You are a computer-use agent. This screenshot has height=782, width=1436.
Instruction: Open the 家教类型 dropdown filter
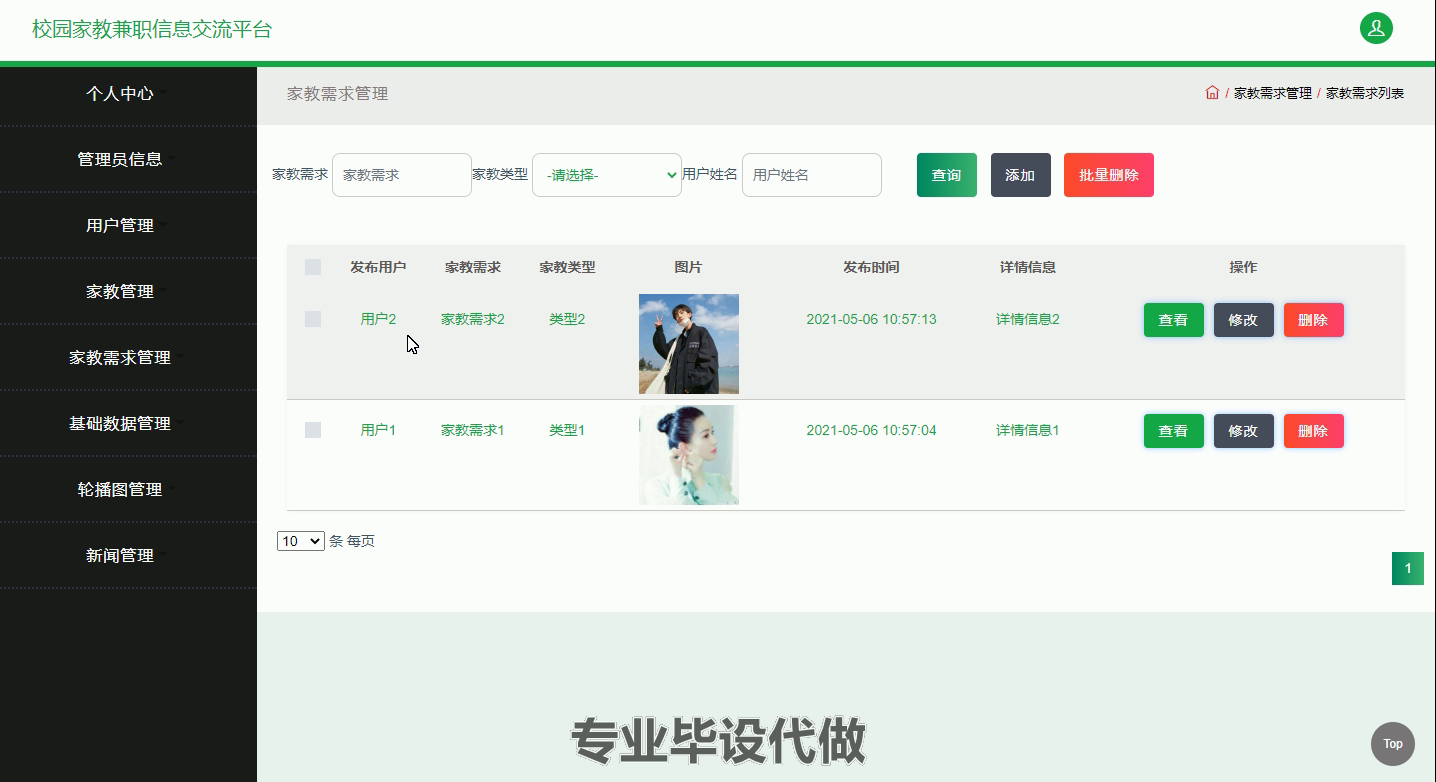[x=607, y=175]
